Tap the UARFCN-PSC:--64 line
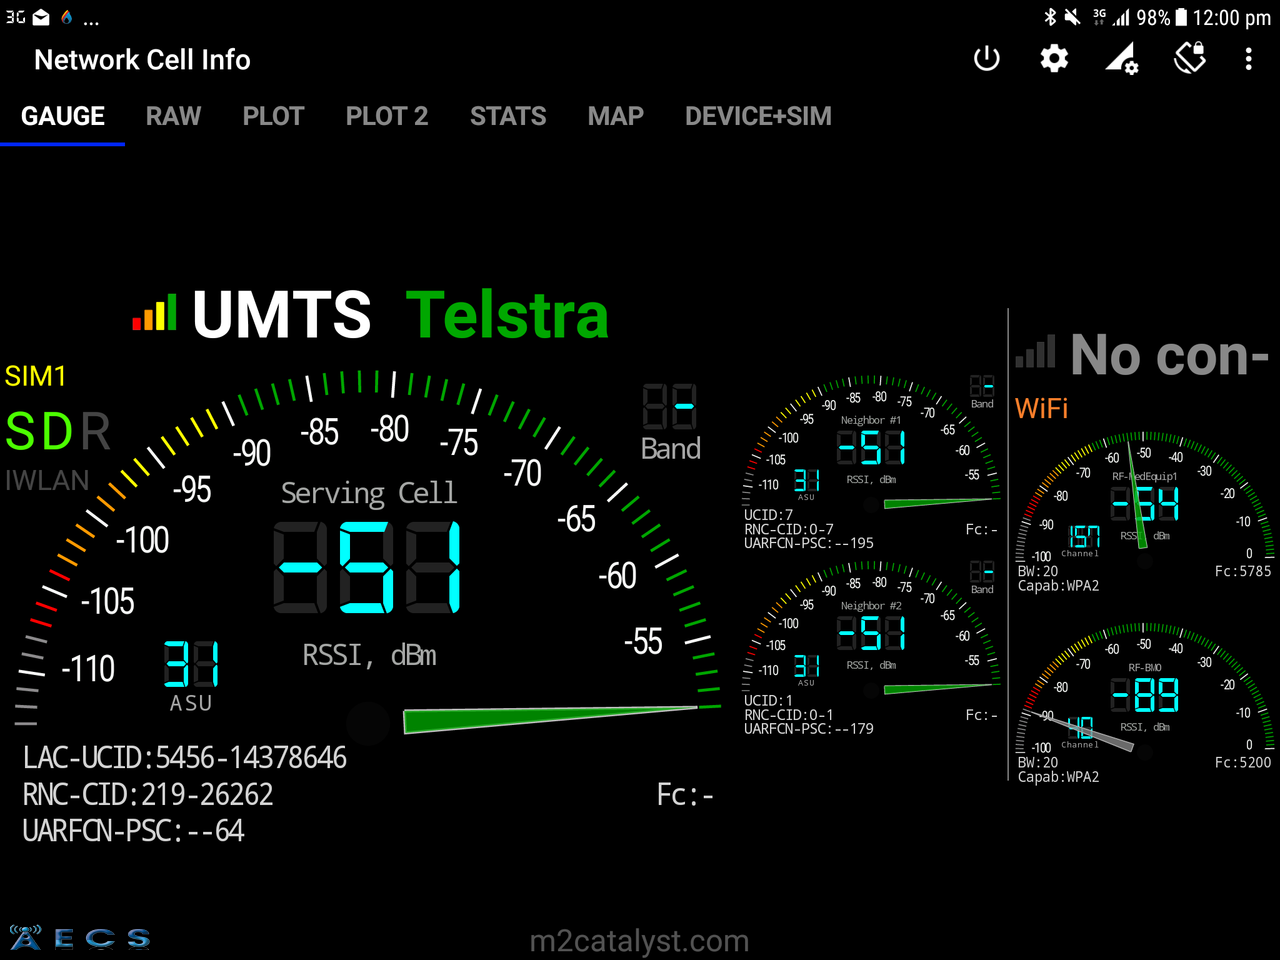The image size is (1280, 960). (133, 831)
